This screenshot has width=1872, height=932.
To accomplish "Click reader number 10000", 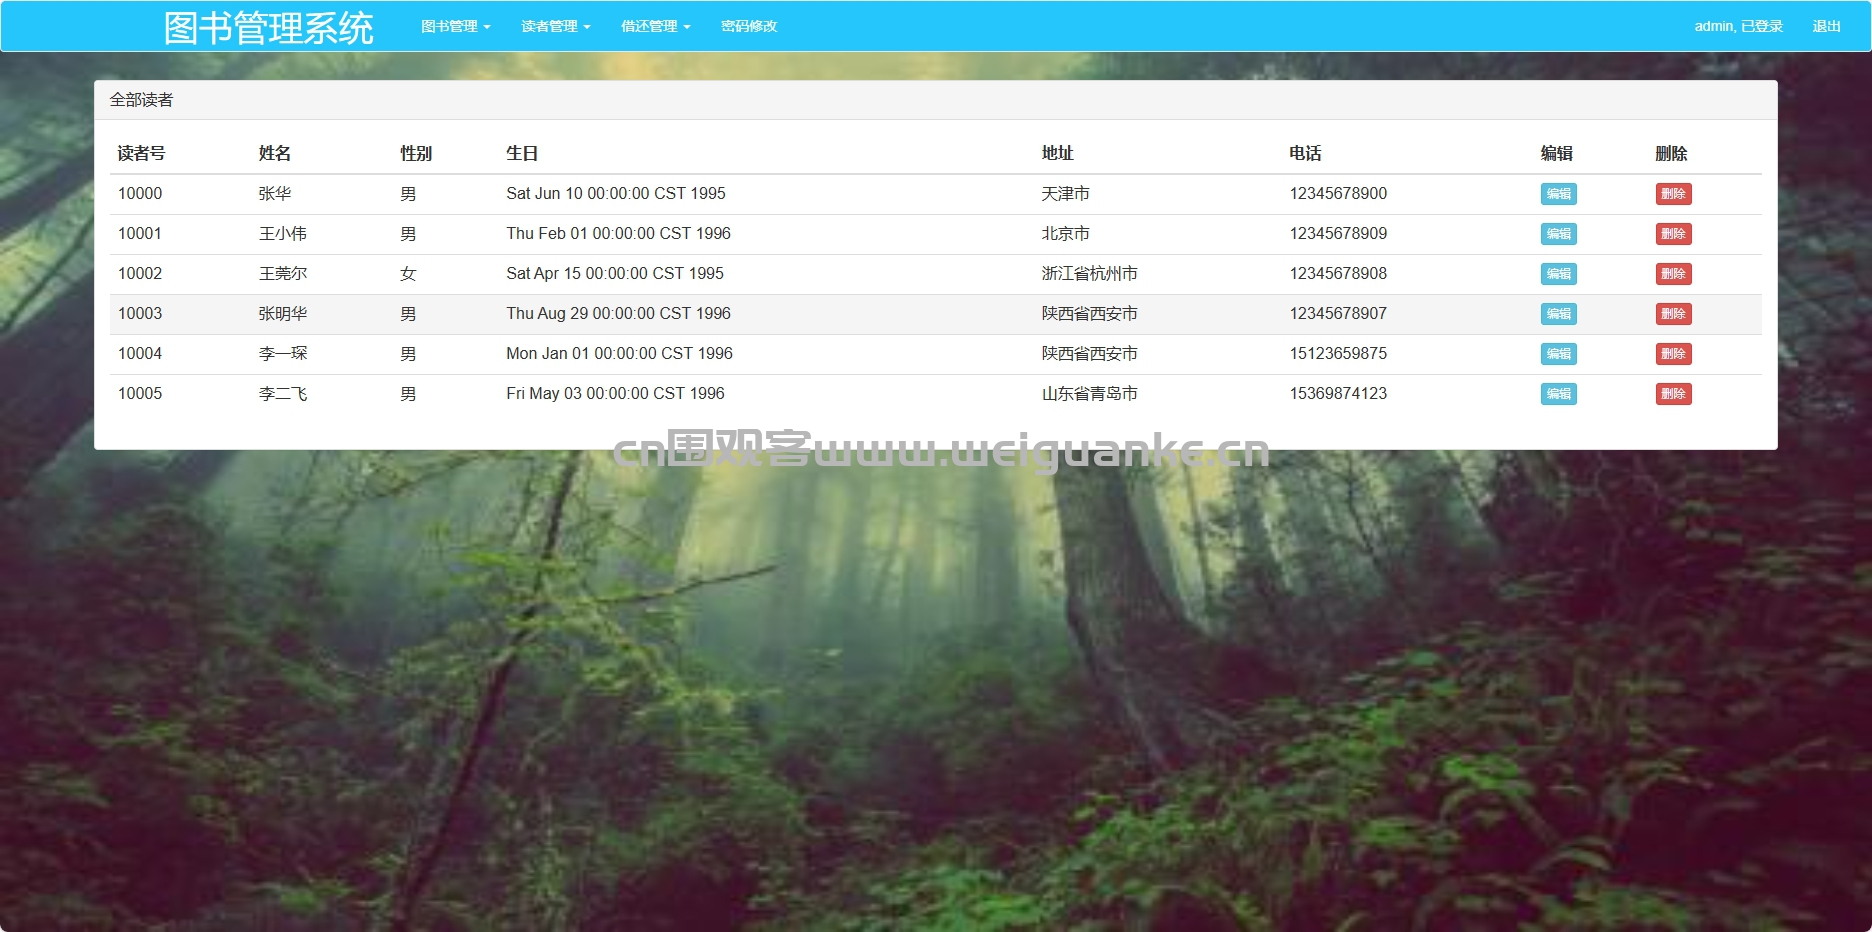I will (140, 194).
